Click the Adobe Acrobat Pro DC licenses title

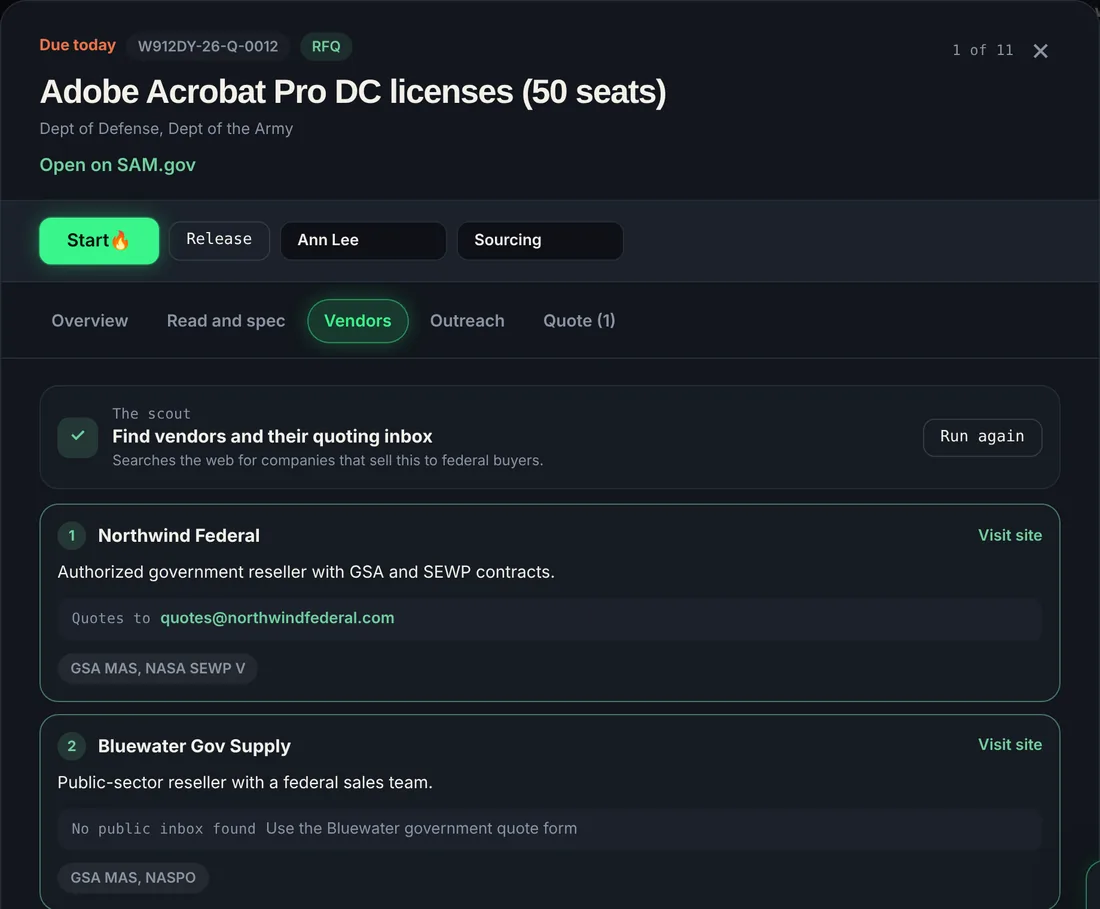pyautogui.click(x=353, y=92)
